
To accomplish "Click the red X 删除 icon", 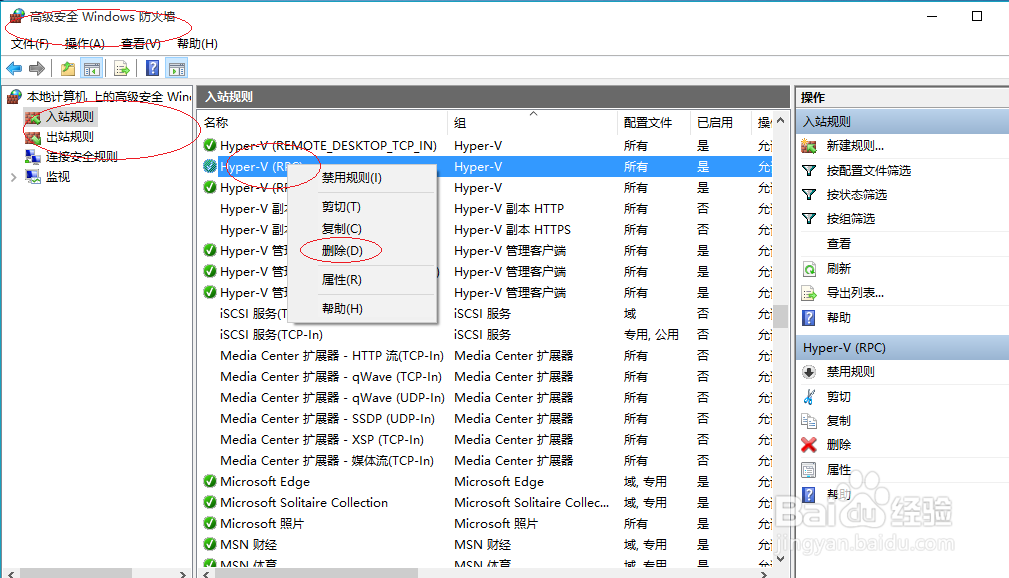I will click(x=809, y=445).
